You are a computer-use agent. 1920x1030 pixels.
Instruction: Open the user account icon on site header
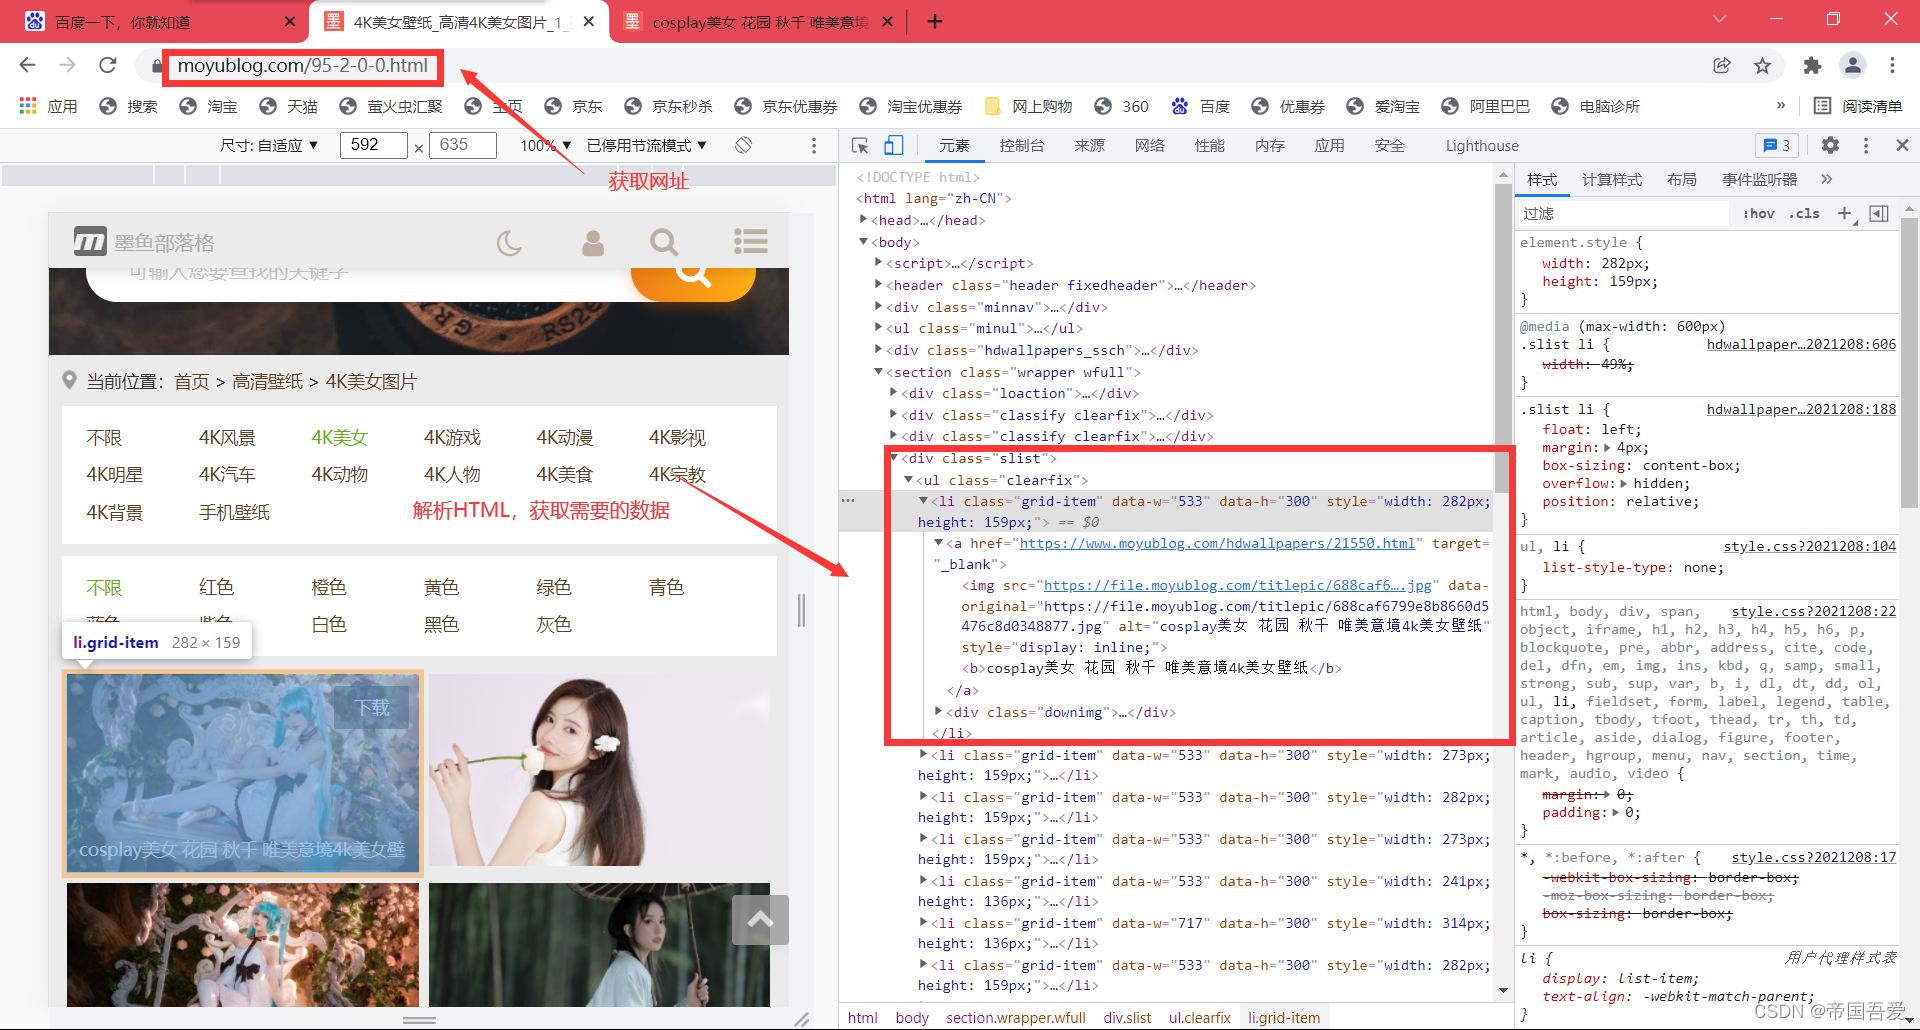click(x=593, y=242)
